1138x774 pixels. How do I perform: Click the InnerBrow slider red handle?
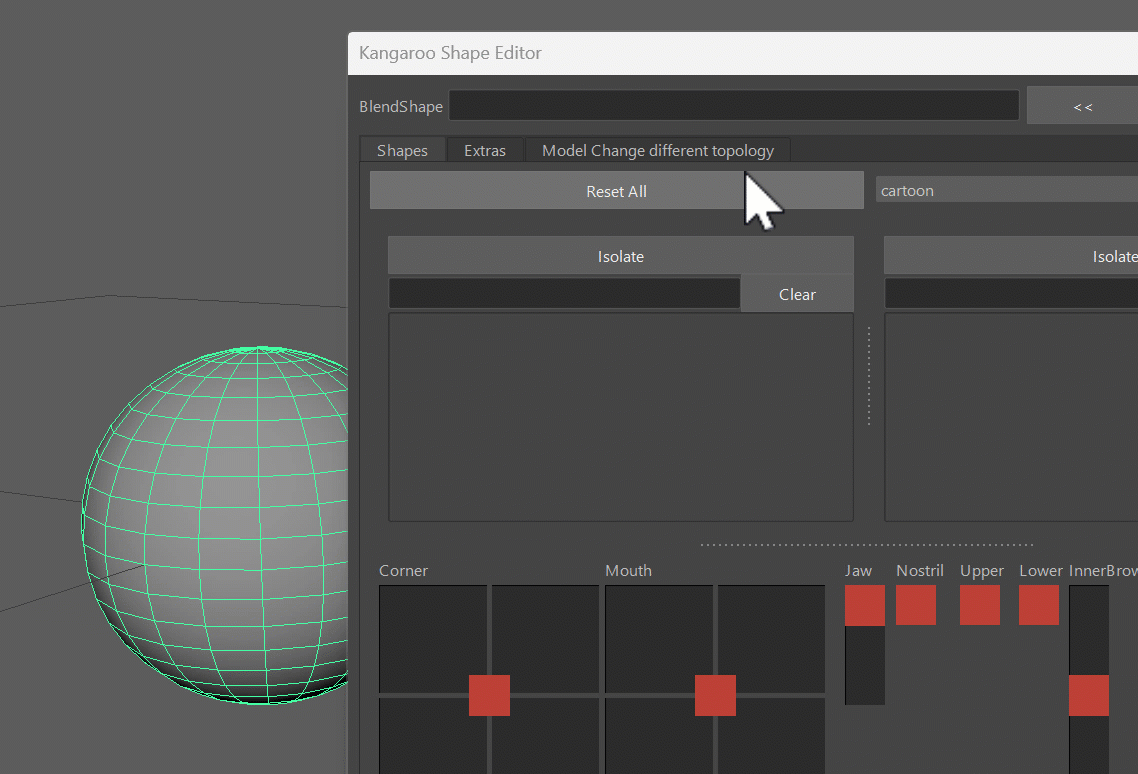tap(1089, 695)
